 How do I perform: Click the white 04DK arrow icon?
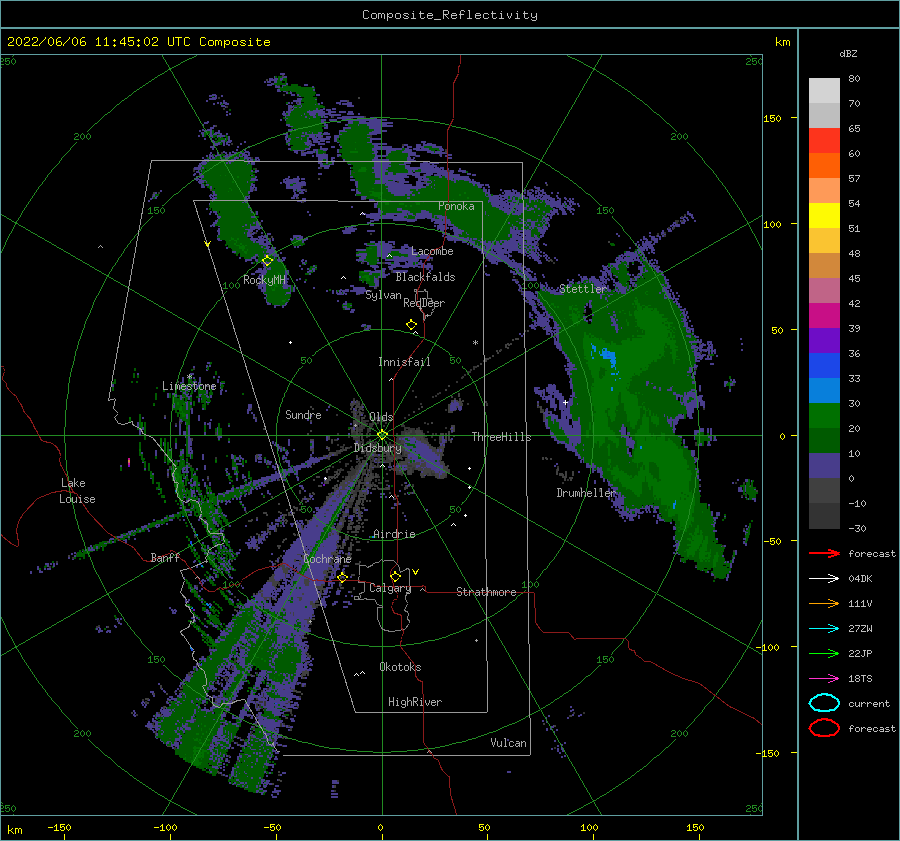(824, 579)
